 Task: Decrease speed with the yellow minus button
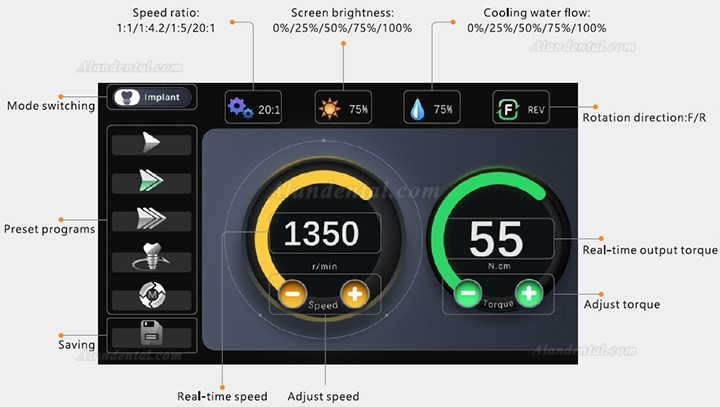pyautogui.click(x=292, y=294)
